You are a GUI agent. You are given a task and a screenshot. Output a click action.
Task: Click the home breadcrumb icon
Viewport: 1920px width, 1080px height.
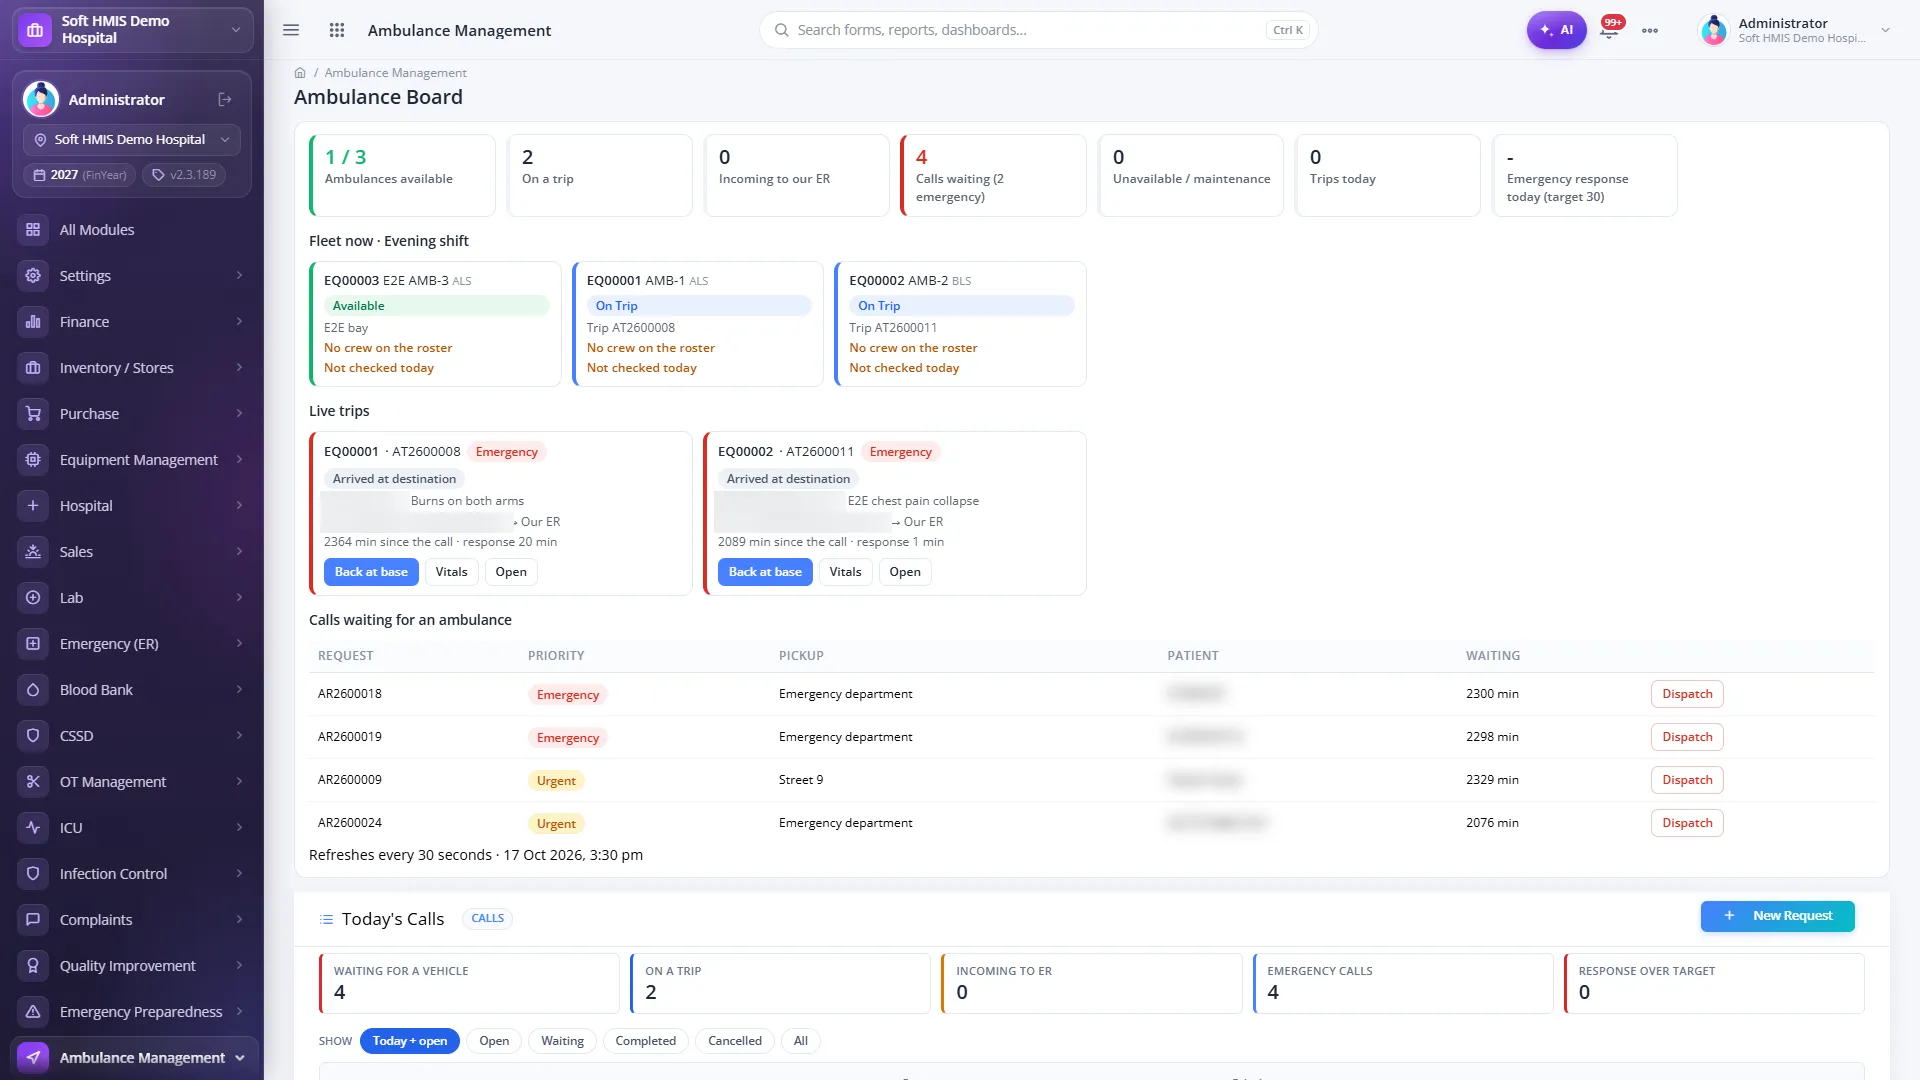(300, 73)
